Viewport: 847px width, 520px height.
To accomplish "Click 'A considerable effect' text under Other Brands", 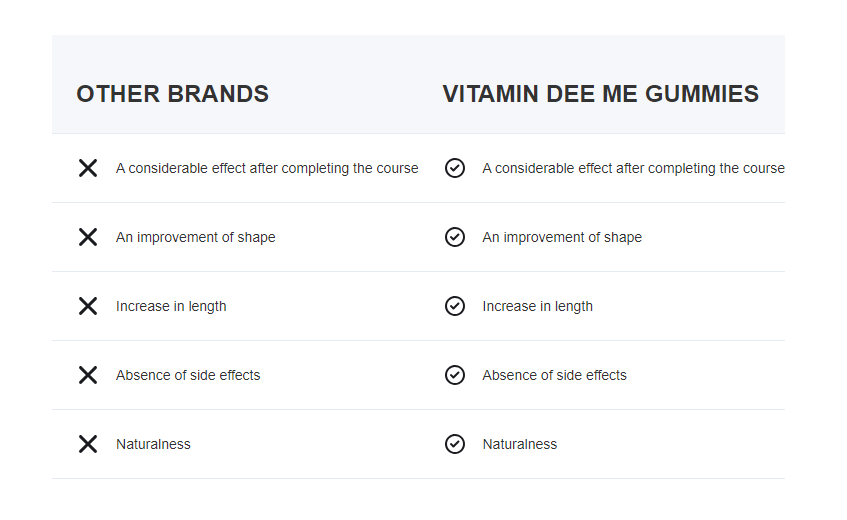I will (267, 168).
